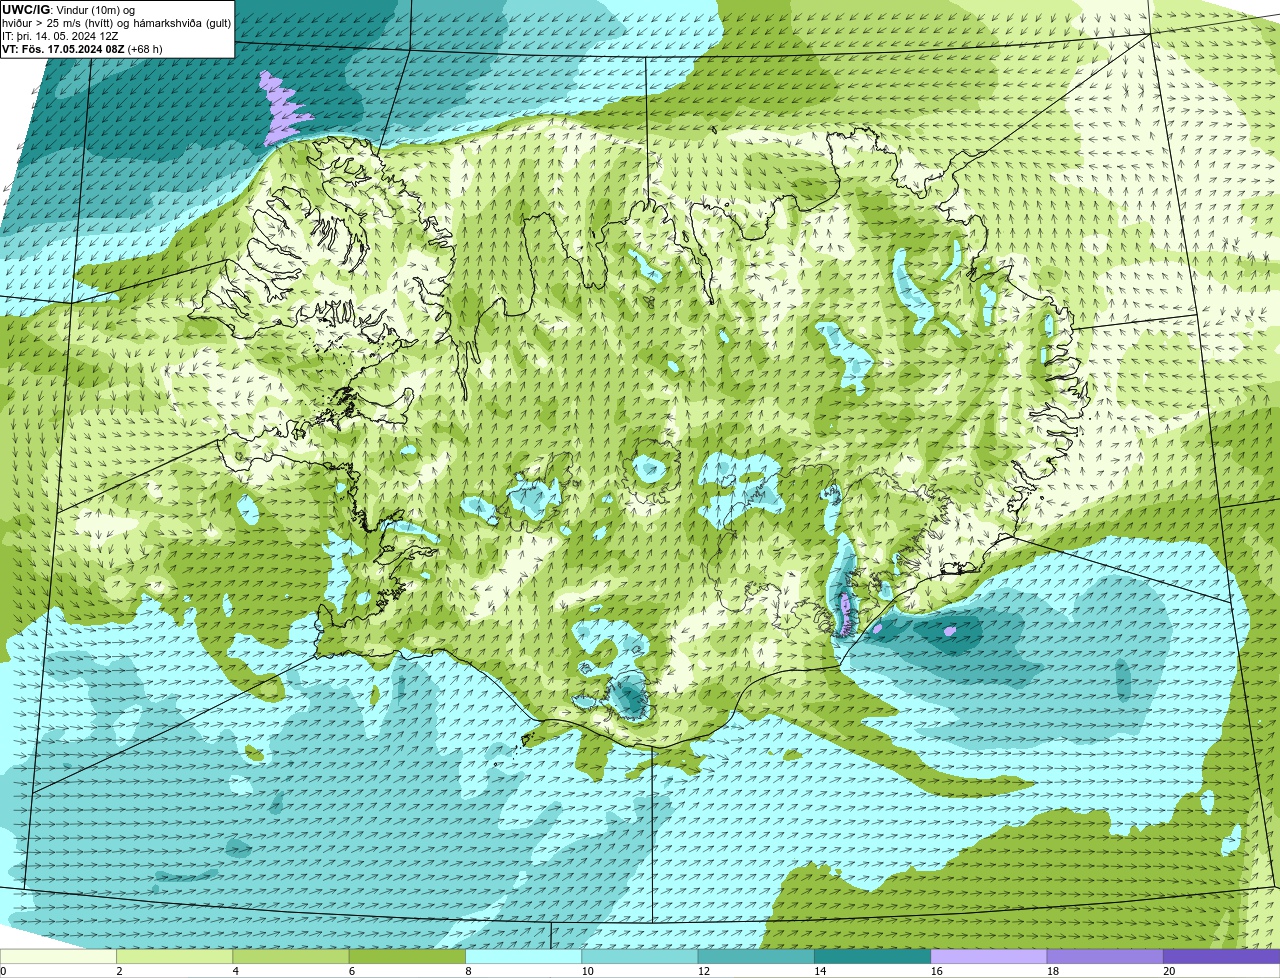
Task: Click the legend label "20"
Action: [x=1169, y=971]
